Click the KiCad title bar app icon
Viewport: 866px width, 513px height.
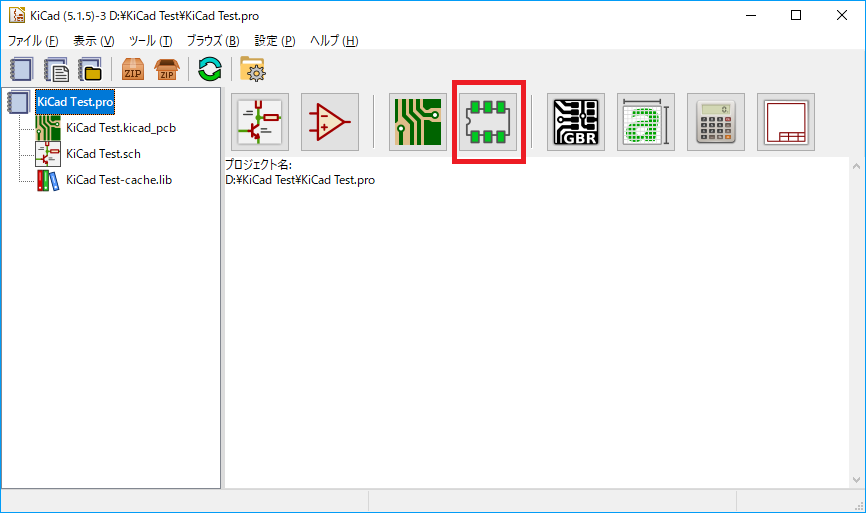[17, 15]
